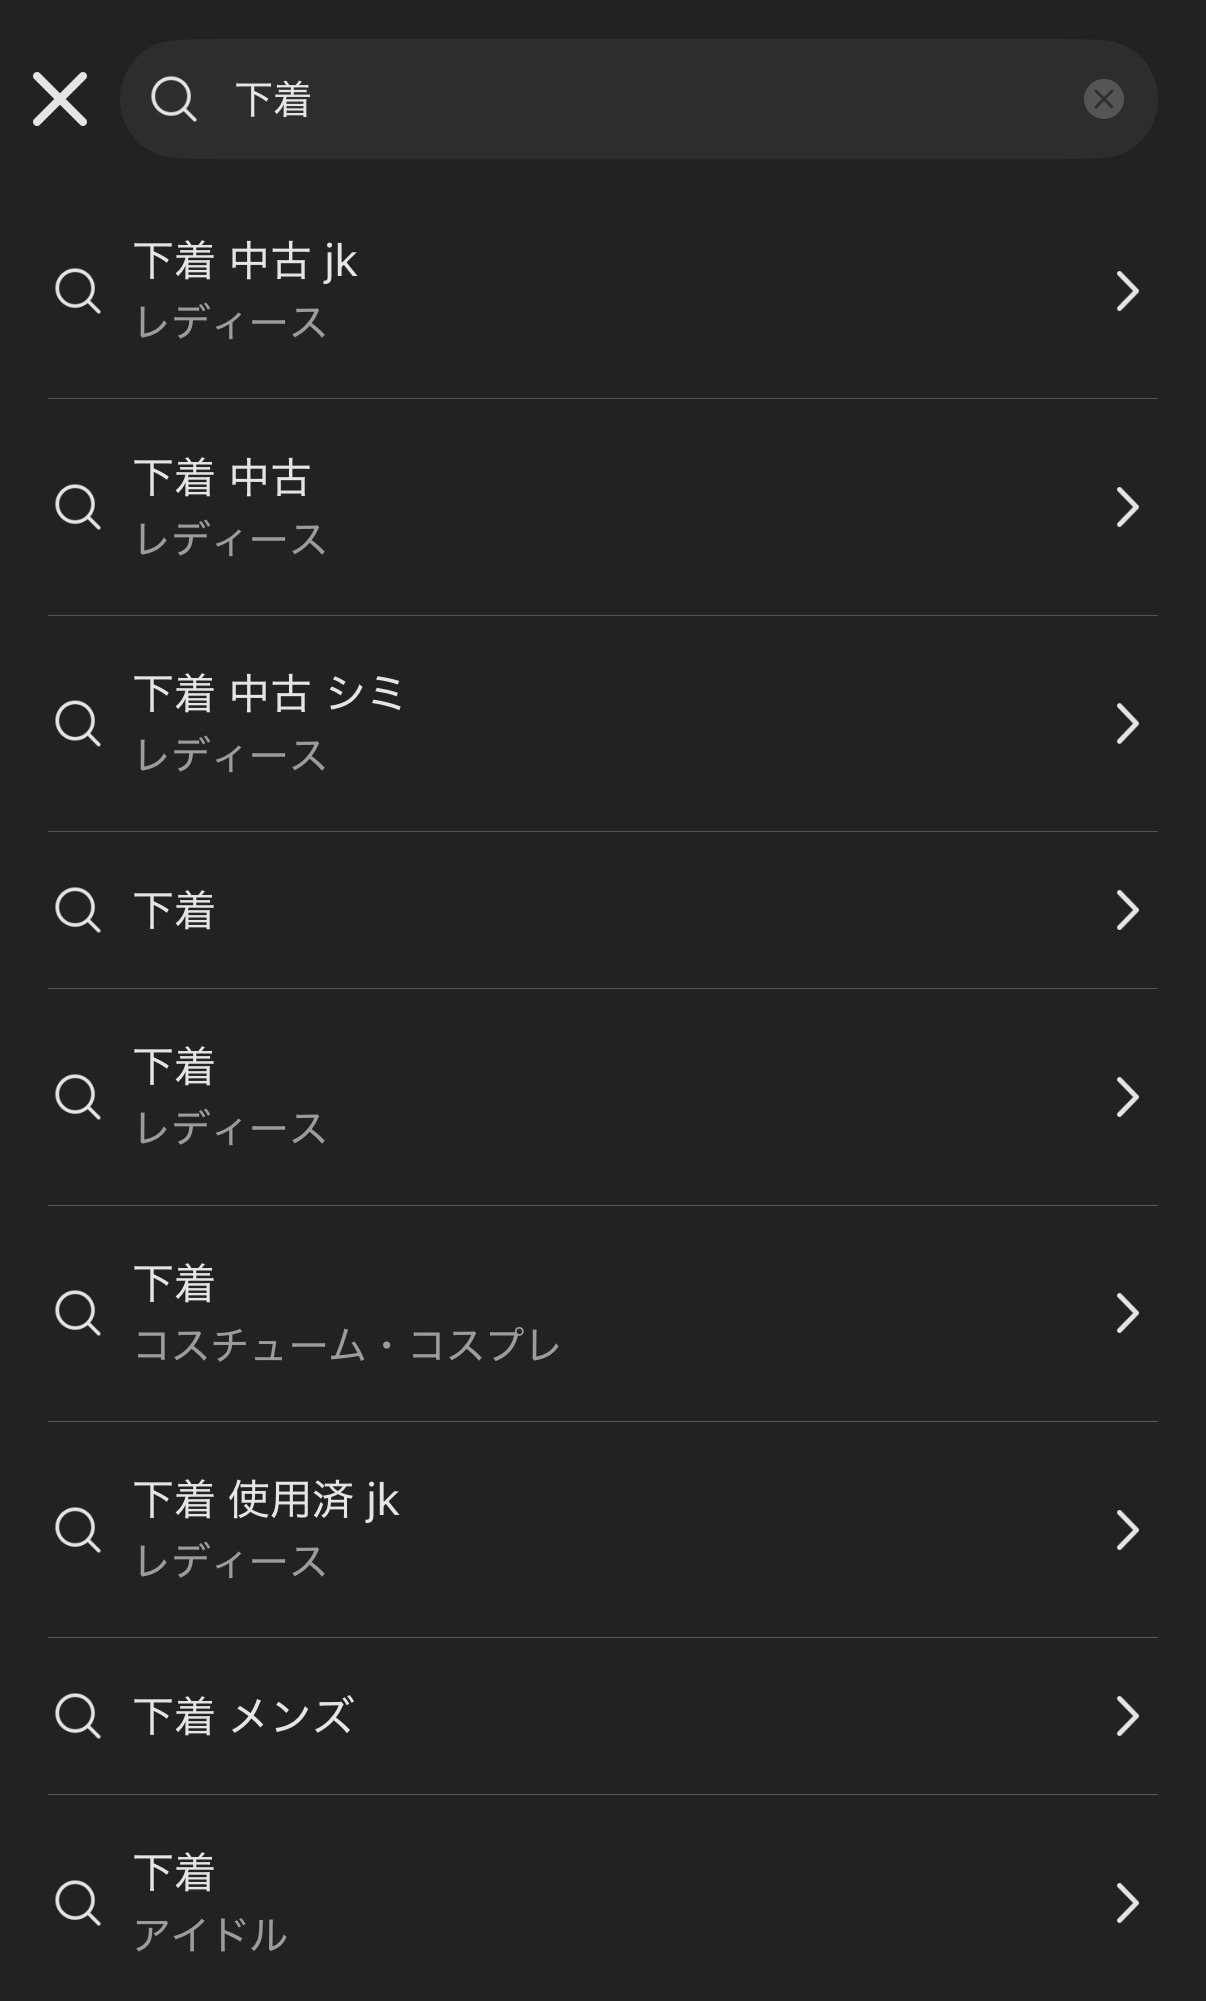Clear the search text with the round x button

pos(1103,99)
